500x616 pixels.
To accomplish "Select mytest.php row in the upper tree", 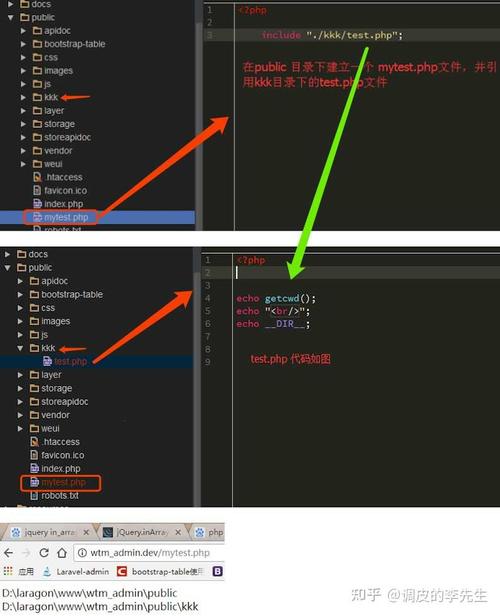I will 97,217.
